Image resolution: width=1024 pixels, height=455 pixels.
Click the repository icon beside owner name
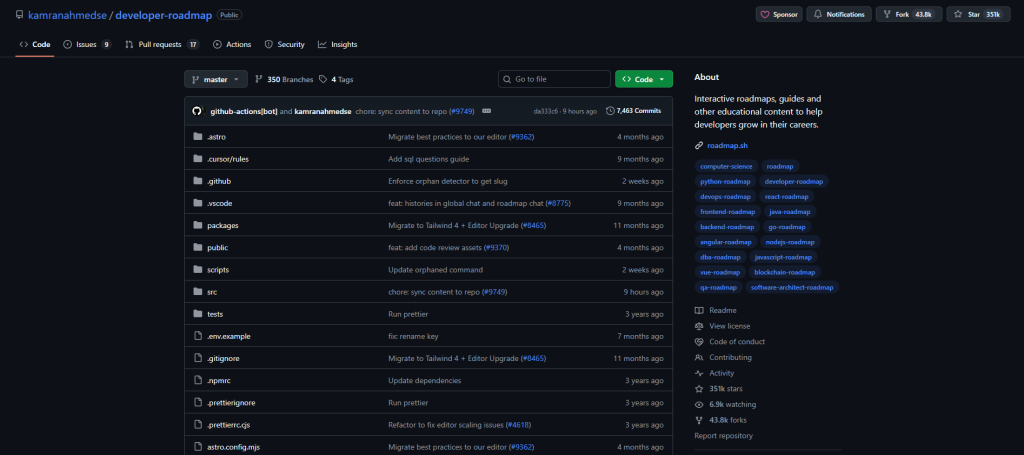tap(20, 15)
